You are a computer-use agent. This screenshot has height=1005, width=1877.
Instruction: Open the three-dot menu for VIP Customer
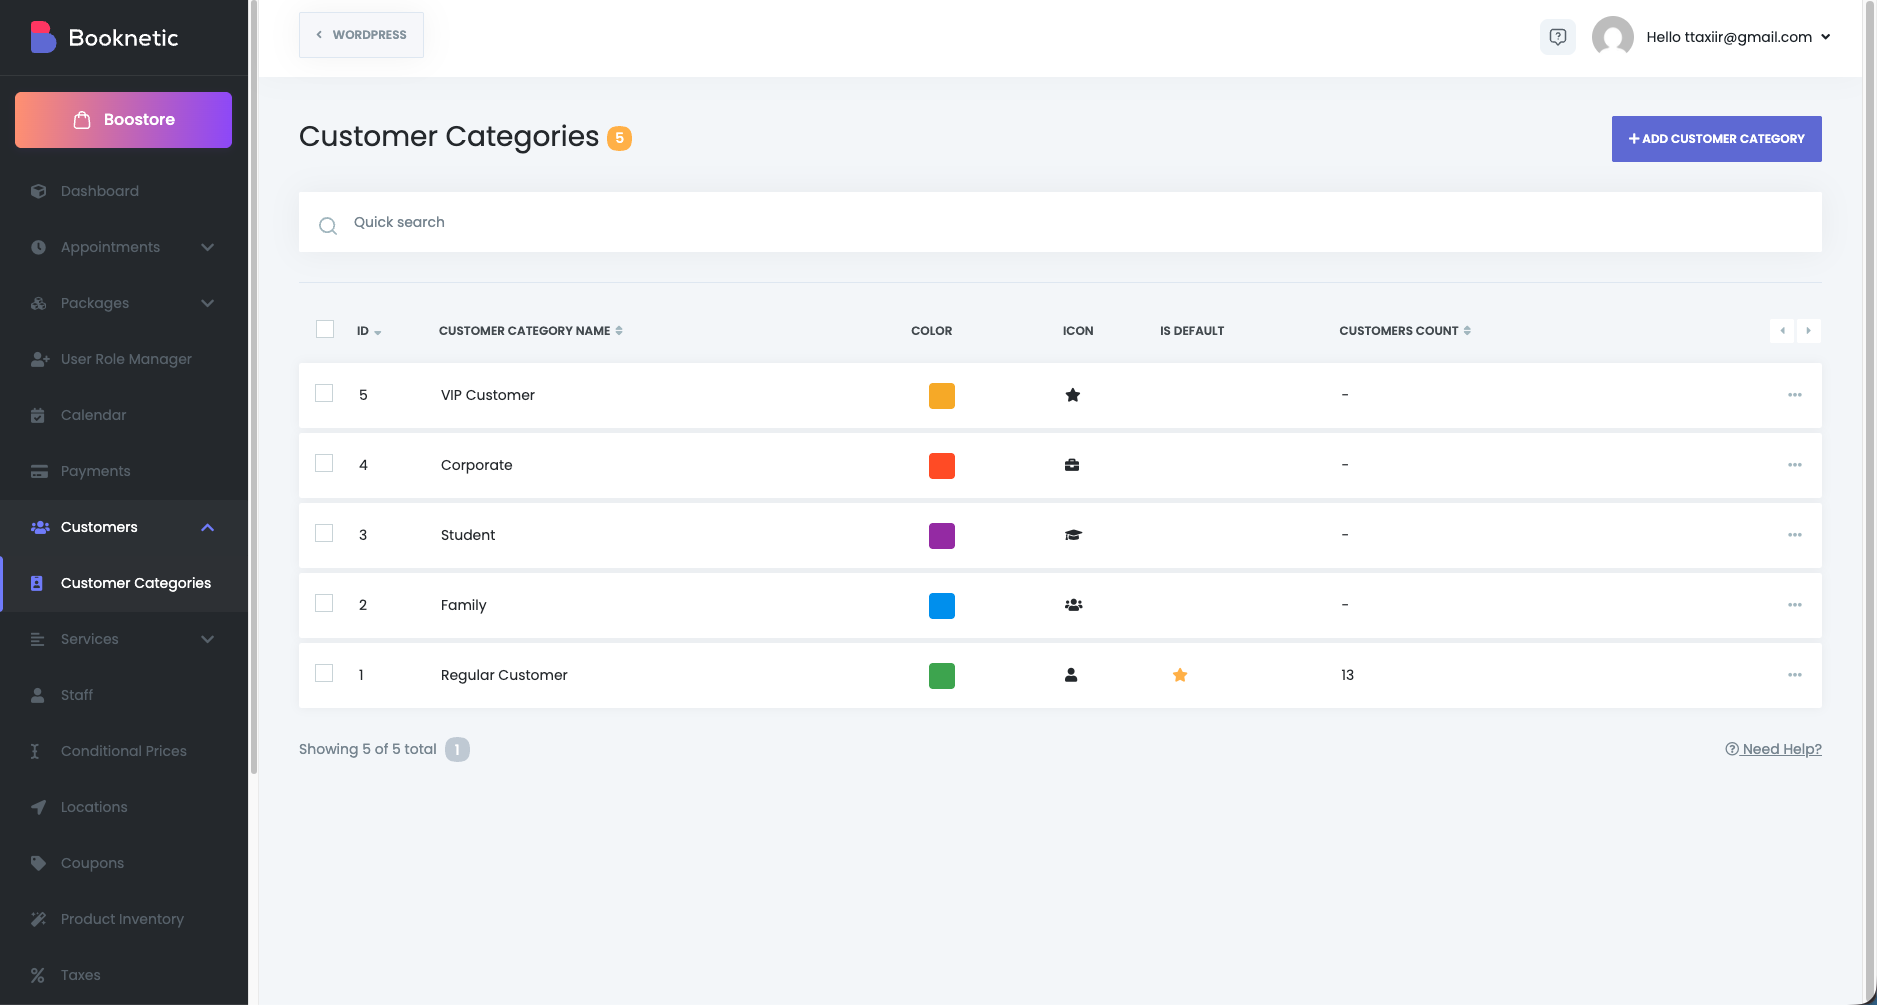[1794, 395]
